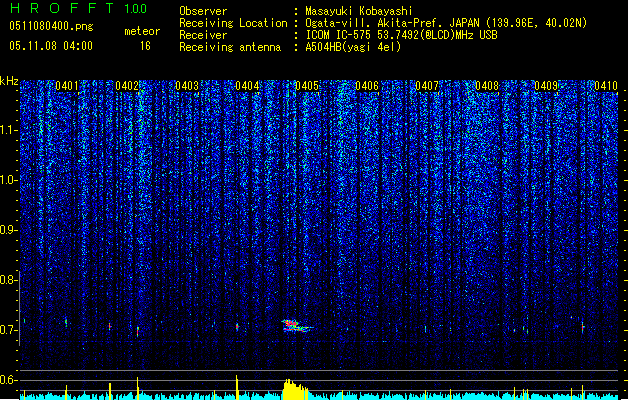This screenshot has width=629, height=400.
Task: Click the wide yellow power peak below 0405
Action: pyautogui.click(x=295, y=389)
